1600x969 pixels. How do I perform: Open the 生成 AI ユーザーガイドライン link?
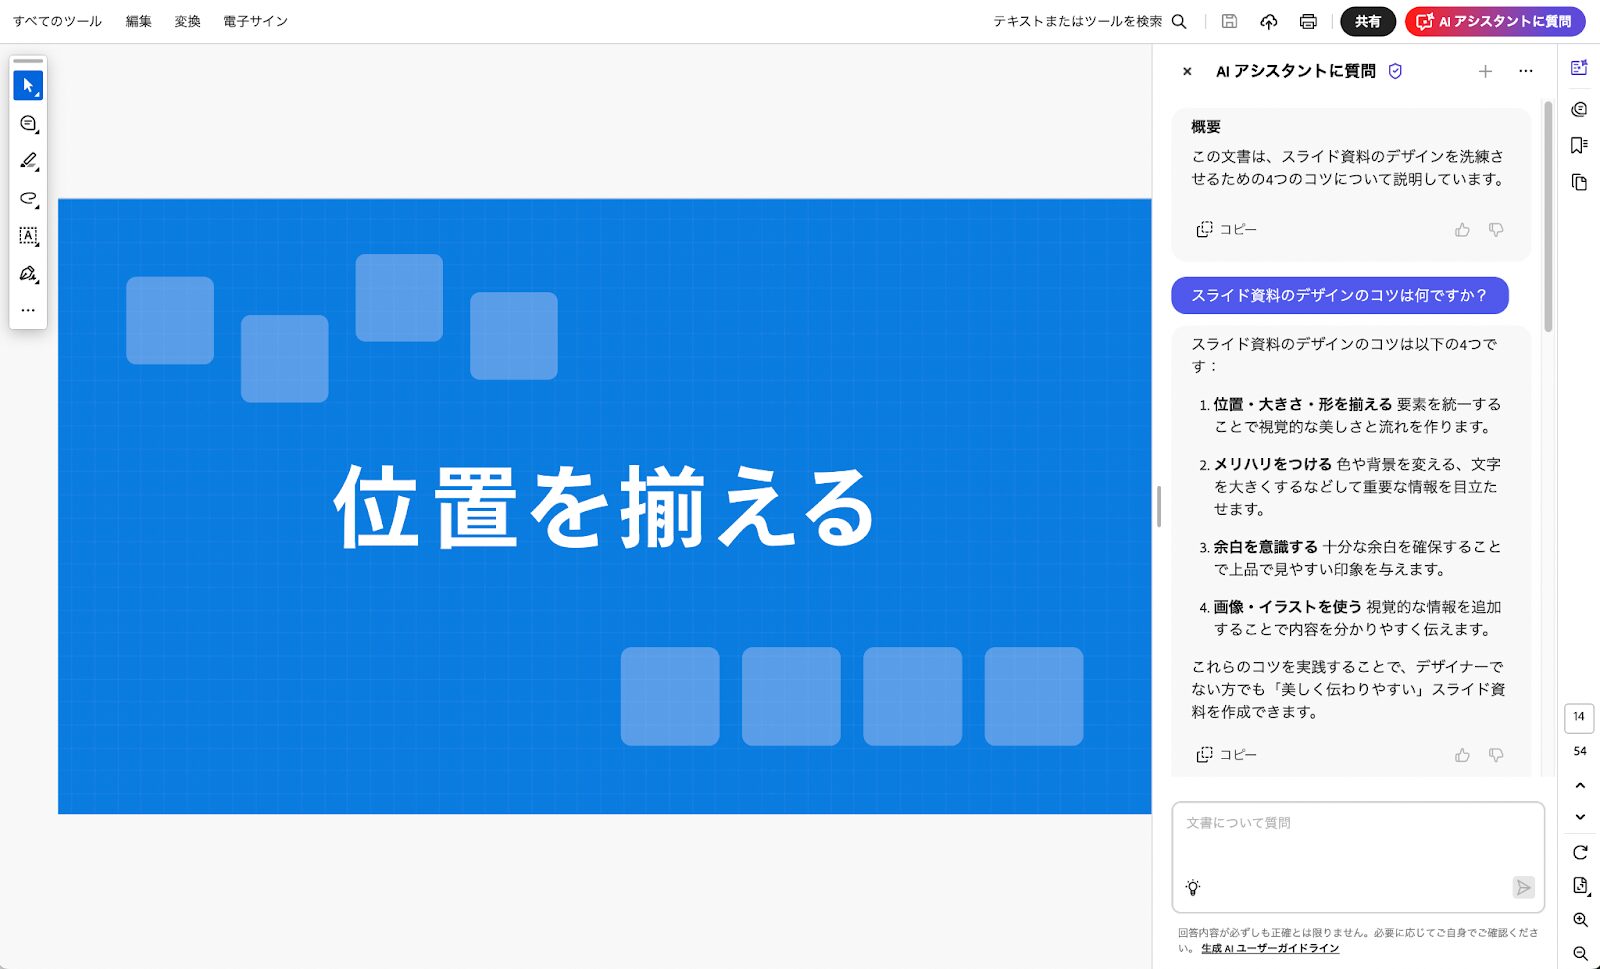[x=1270, y=949]
